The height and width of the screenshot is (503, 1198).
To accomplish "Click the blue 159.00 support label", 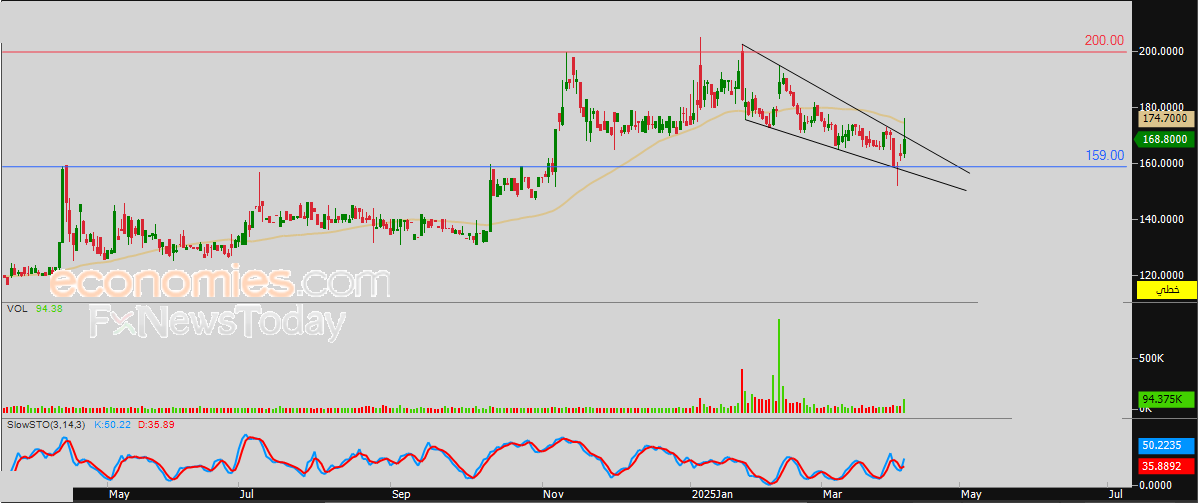I will pos(1105,155).
